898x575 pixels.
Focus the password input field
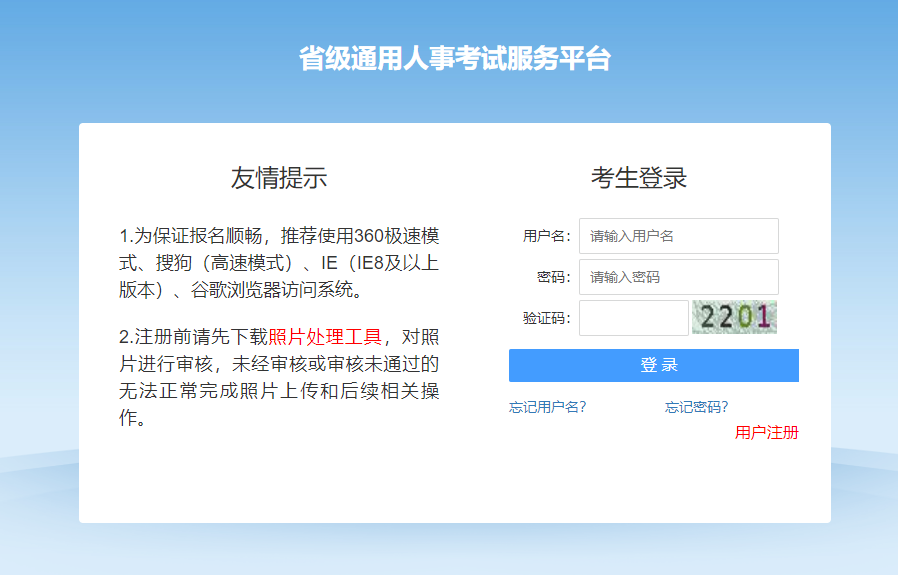[679, 277]
